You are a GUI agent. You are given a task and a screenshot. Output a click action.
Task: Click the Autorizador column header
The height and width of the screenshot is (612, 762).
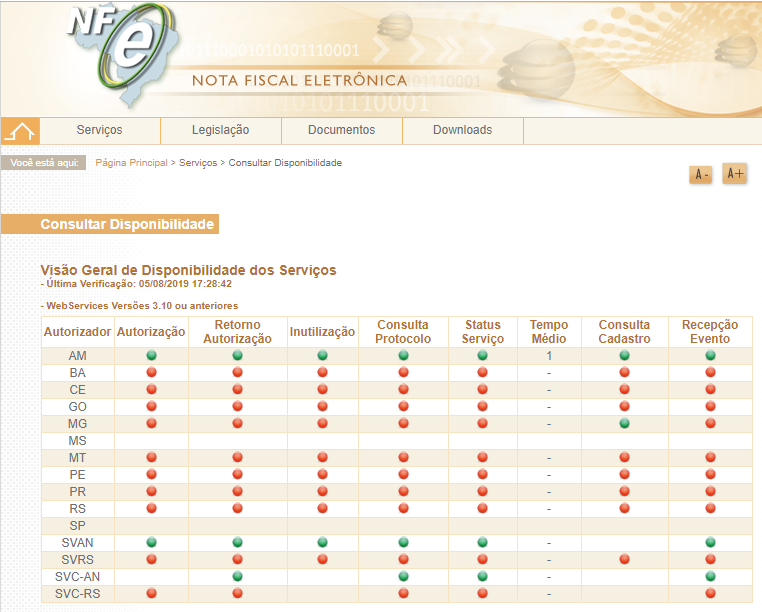(x=78, y=332)
